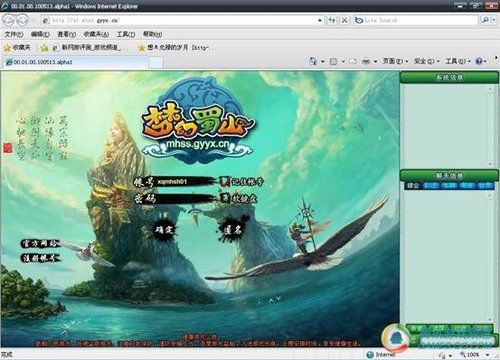Click the page icon in address bar
The height and width of the screenshot is (360, 500).
46,21
